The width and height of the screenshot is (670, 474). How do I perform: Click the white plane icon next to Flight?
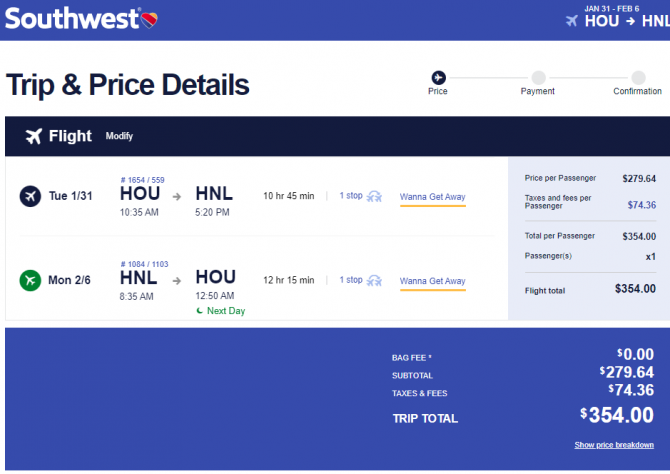(34, 136)
